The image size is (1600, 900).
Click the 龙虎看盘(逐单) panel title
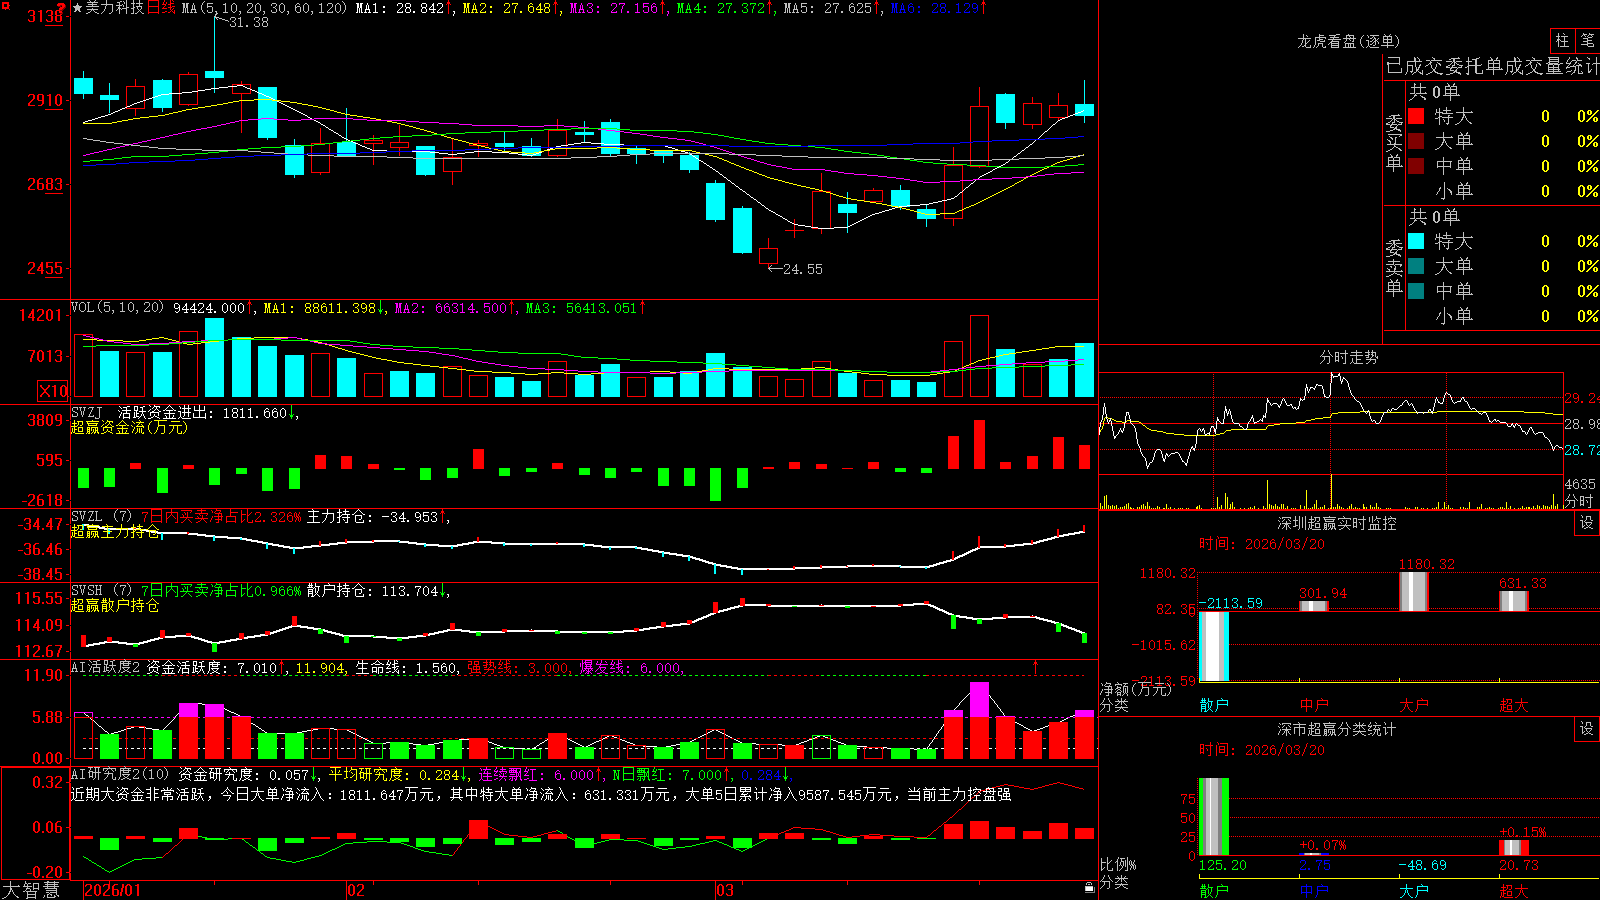point(1349,41)
